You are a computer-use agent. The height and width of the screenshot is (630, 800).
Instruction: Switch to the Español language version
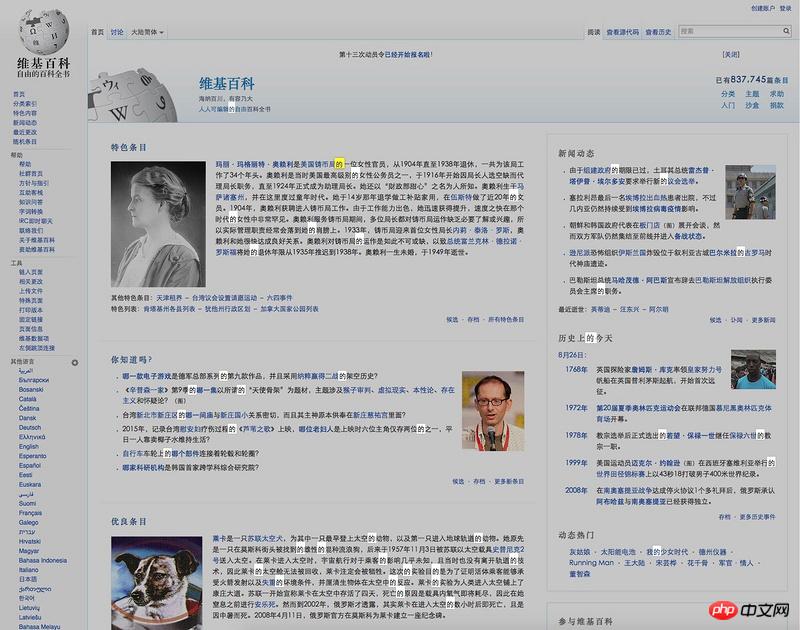tap(30, 465)
